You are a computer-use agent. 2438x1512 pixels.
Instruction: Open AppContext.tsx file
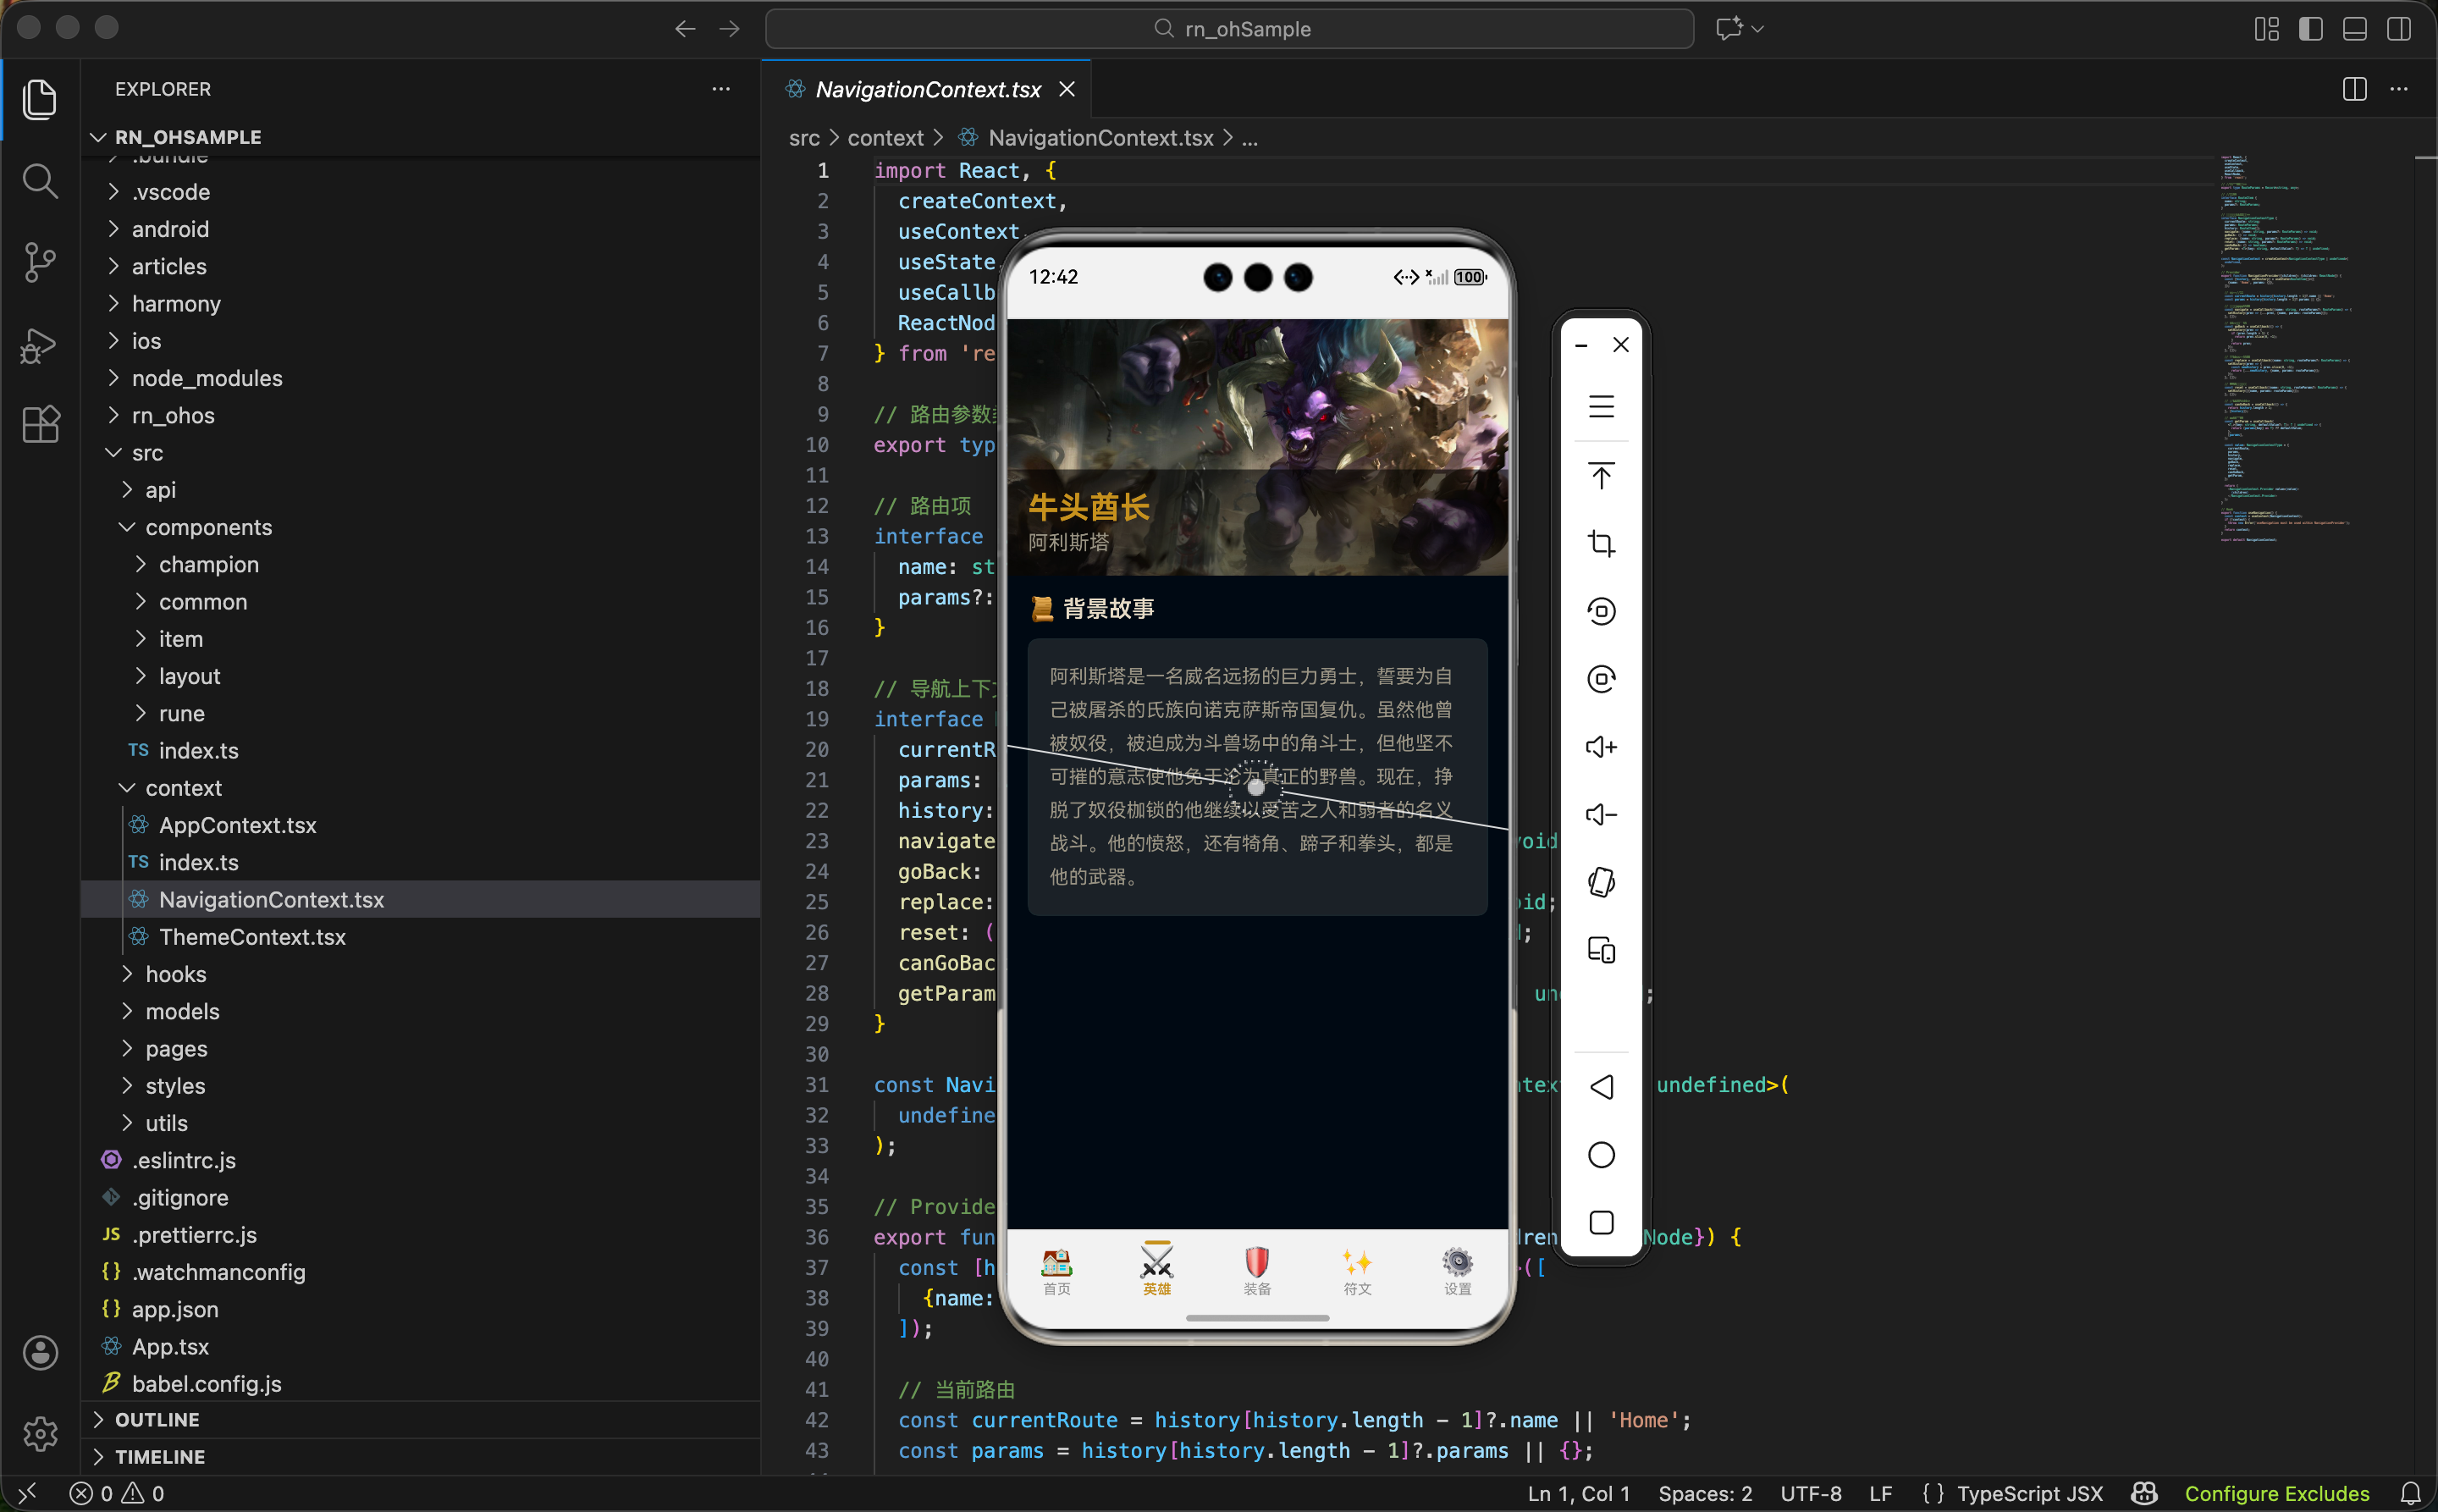(x=420, y=825)
